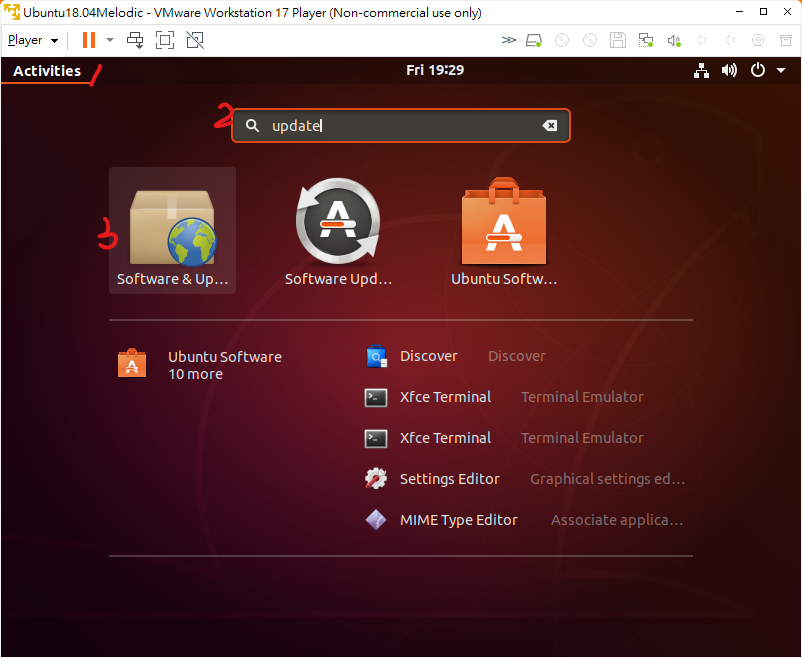This screenshot has height=658, width=802.
Task: Expand the system menu arrow in top bar
Action: pos(781,71)
